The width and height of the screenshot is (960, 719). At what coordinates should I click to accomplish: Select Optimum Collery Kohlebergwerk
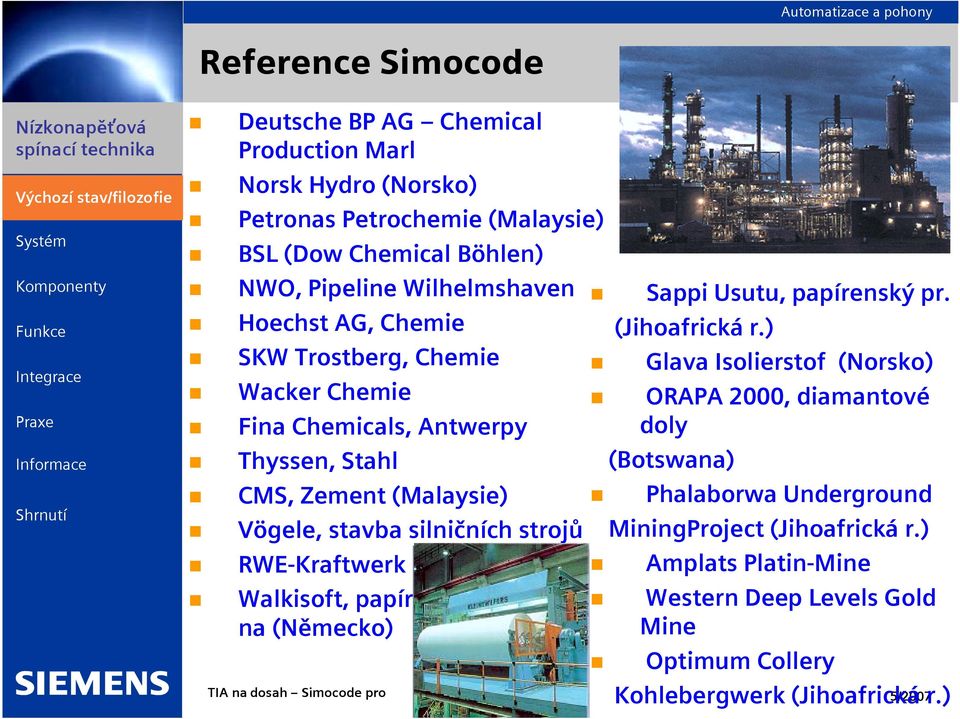click(782, 678)
